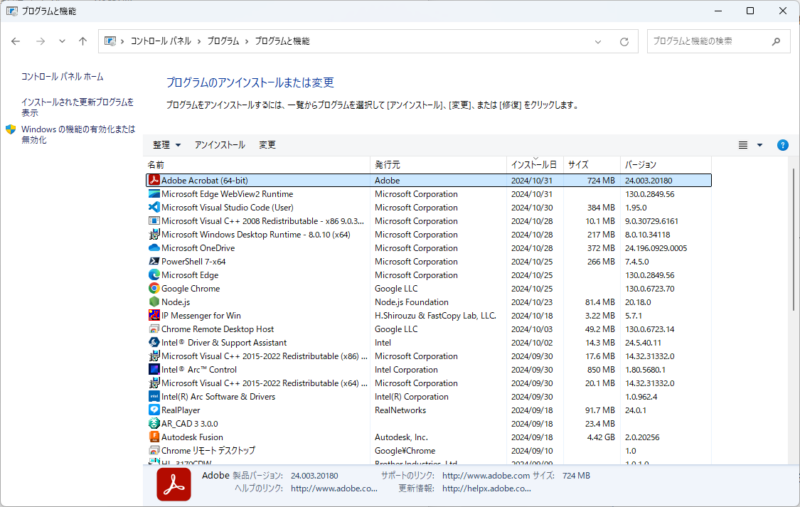Image resolution: width=800 pixels, height=507 pixels.
Task: Go up one level with up arrow
Action: tap(83, 41)
